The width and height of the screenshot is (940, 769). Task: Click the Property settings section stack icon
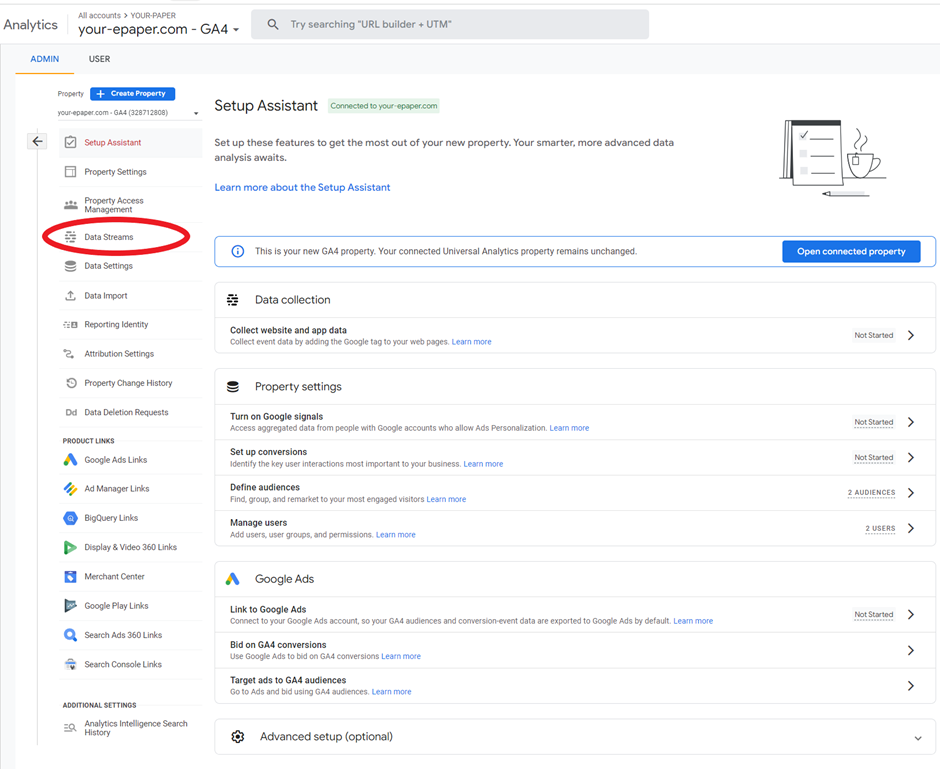point(233,387)
